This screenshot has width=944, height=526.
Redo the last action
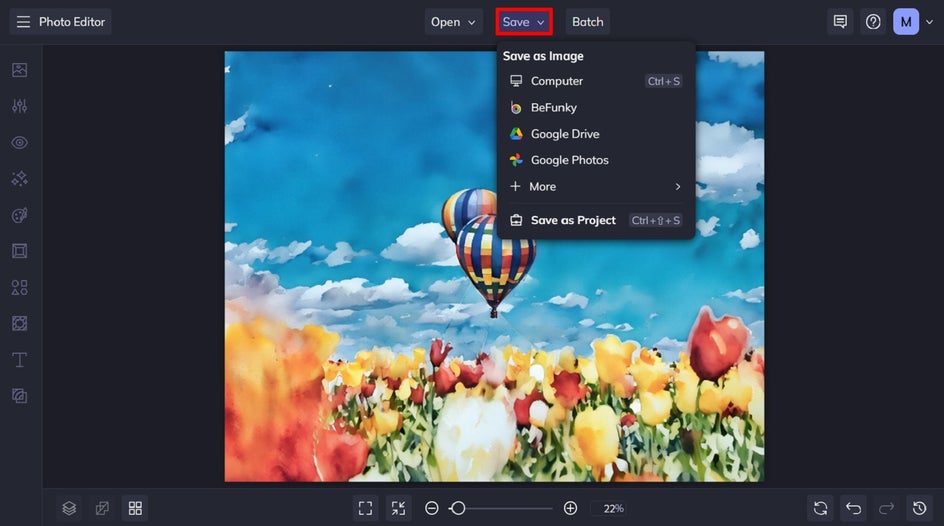click(886, 508)
